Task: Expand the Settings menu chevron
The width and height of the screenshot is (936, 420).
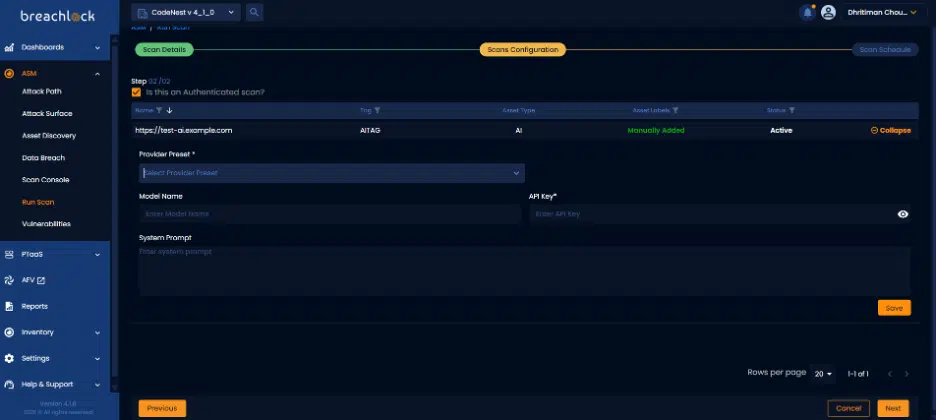Action: [97, 359]
